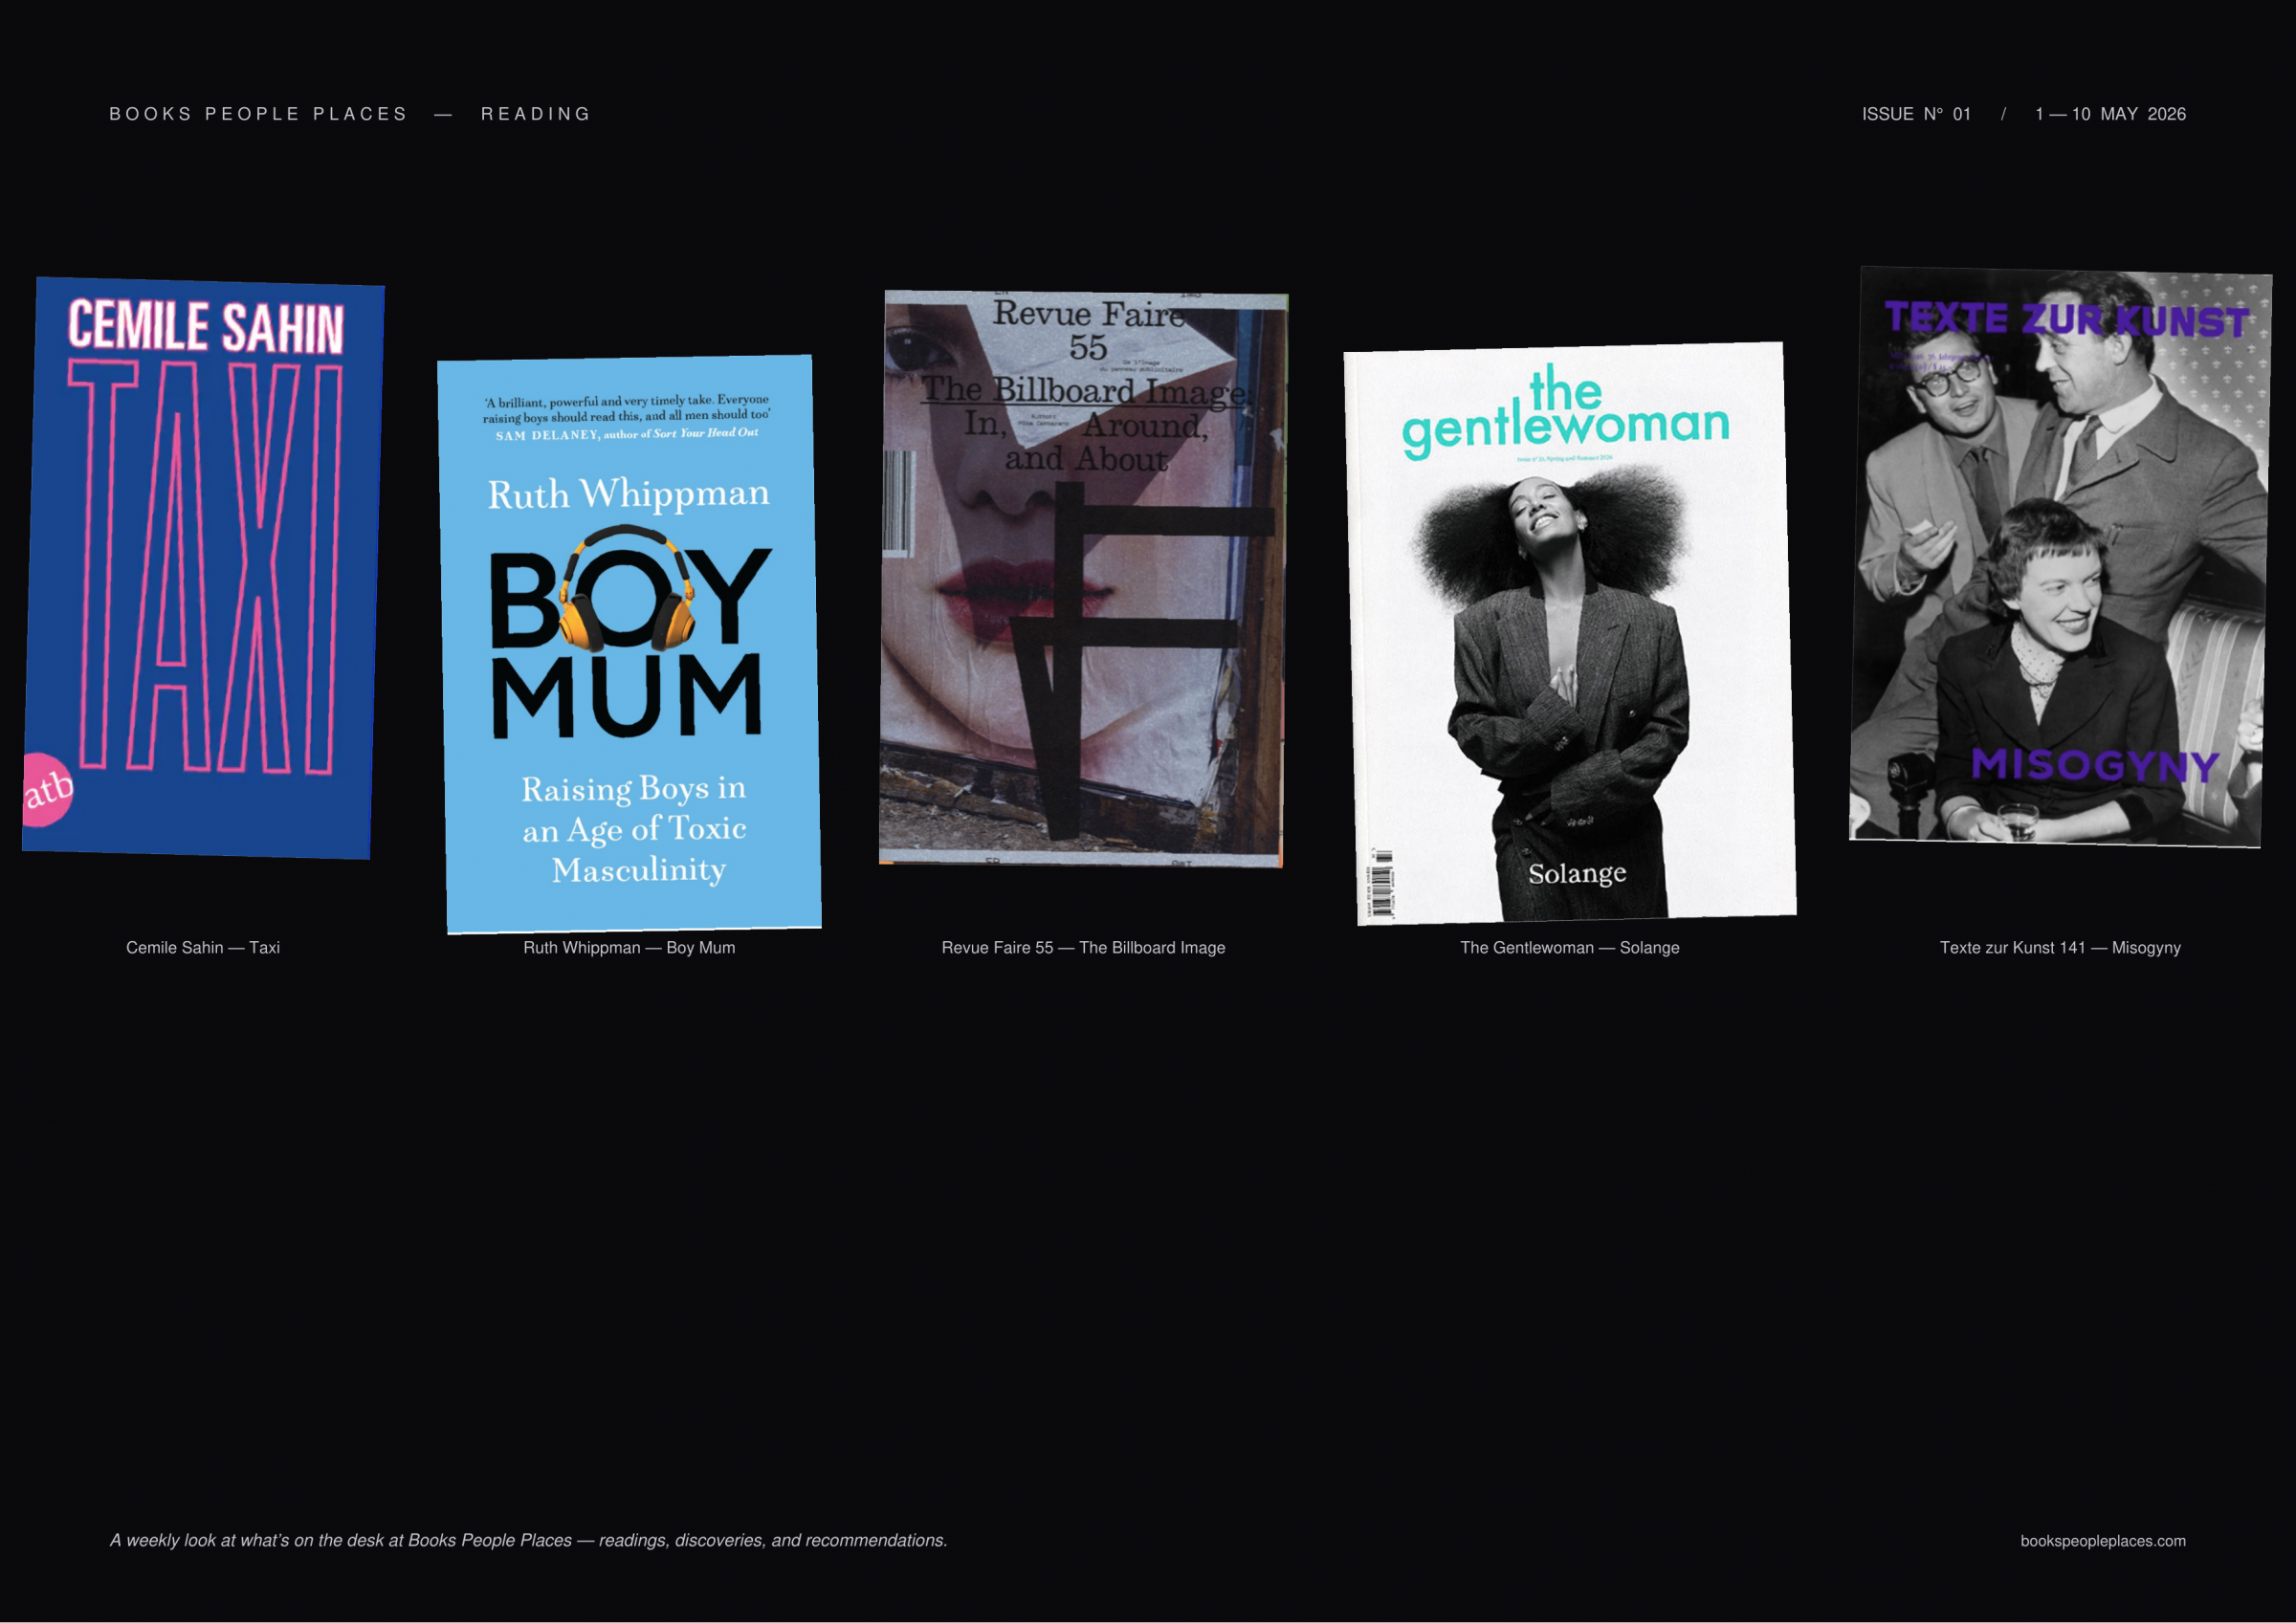Click the weekly look footer description
The image size is (2296, 1623).
[x=528, y=1540]
